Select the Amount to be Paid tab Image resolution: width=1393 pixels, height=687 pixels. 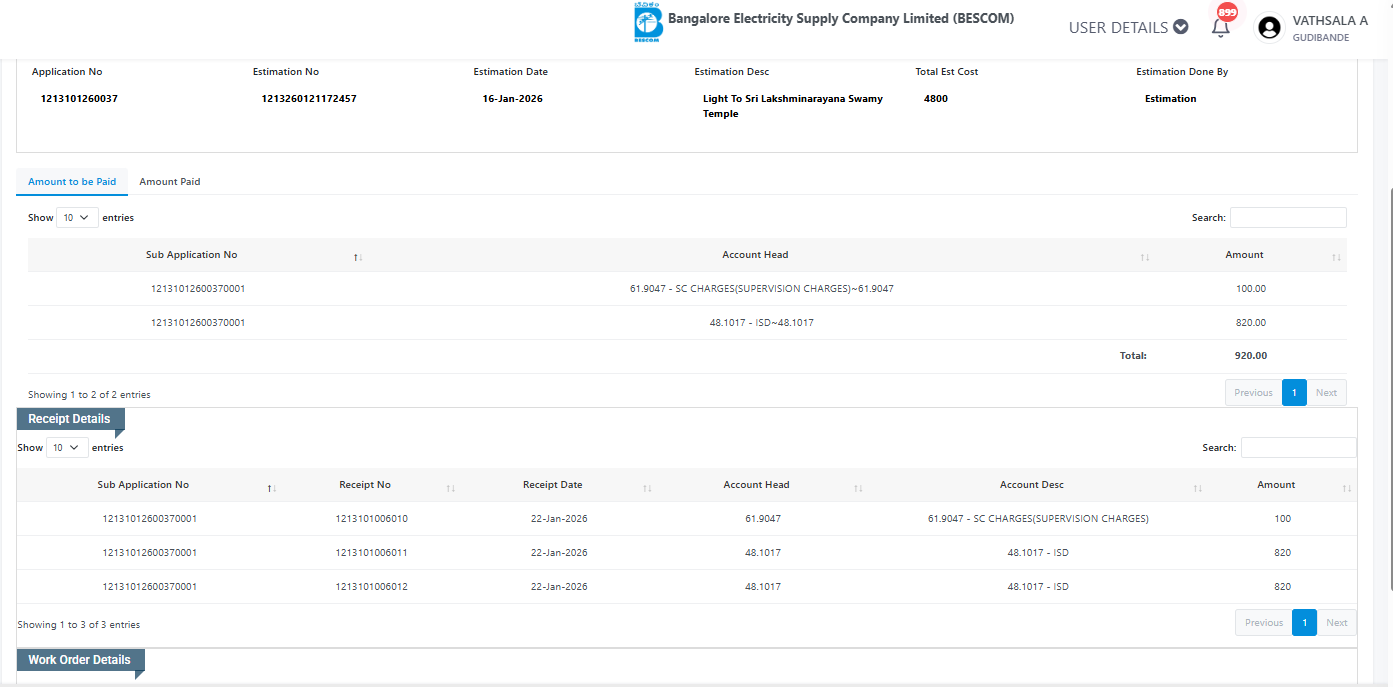[x=72, y=182]
